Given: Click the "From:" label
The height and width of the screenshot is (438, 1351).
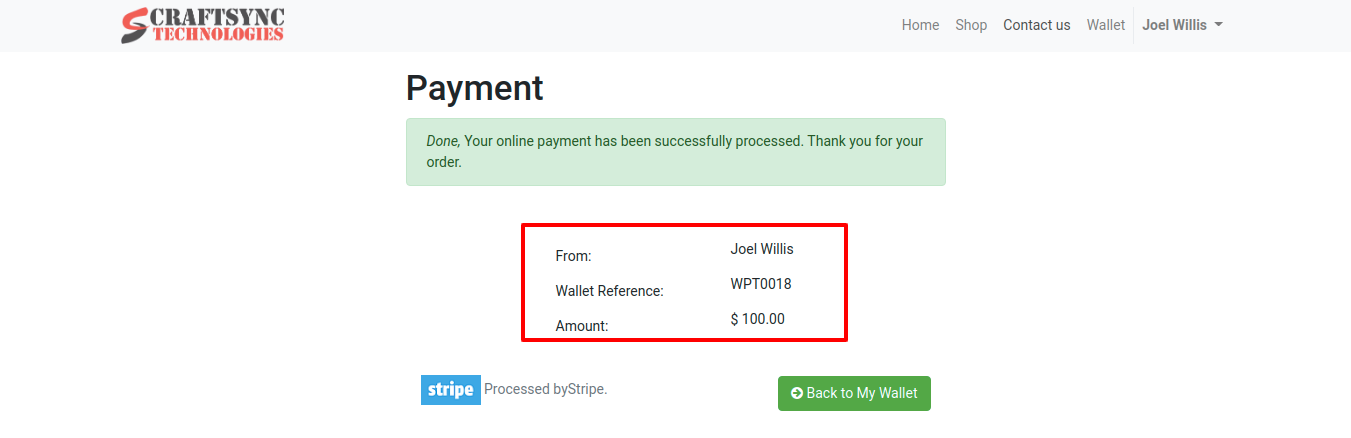Looking at the screenshot, I should [573, 256].
